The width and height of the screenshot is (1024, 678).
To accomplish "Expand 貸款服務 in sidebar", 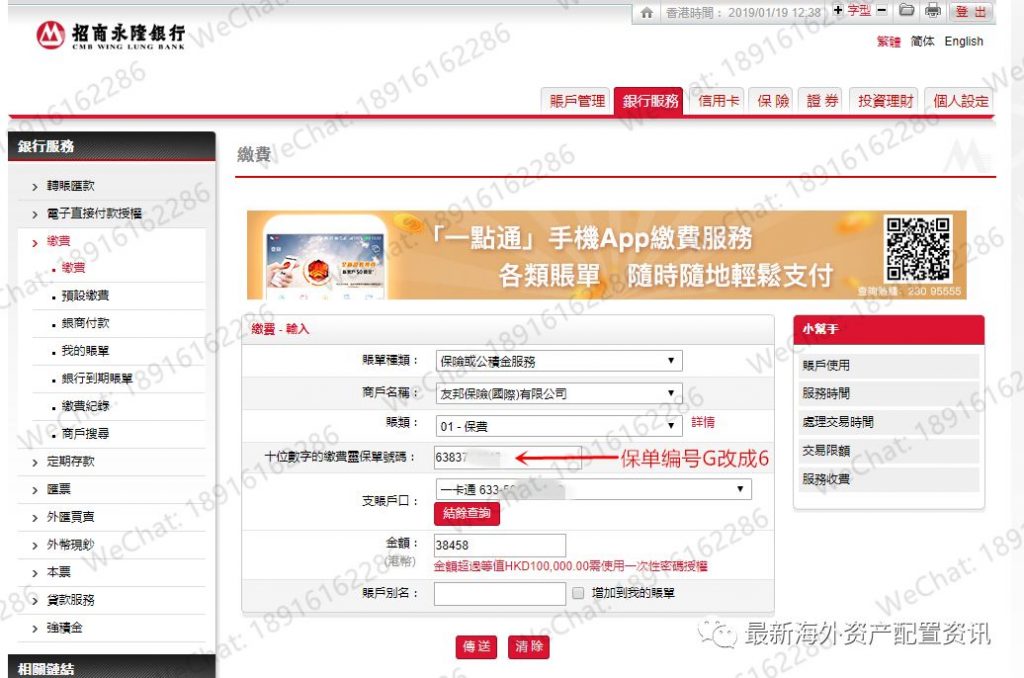I will (70, 600).
